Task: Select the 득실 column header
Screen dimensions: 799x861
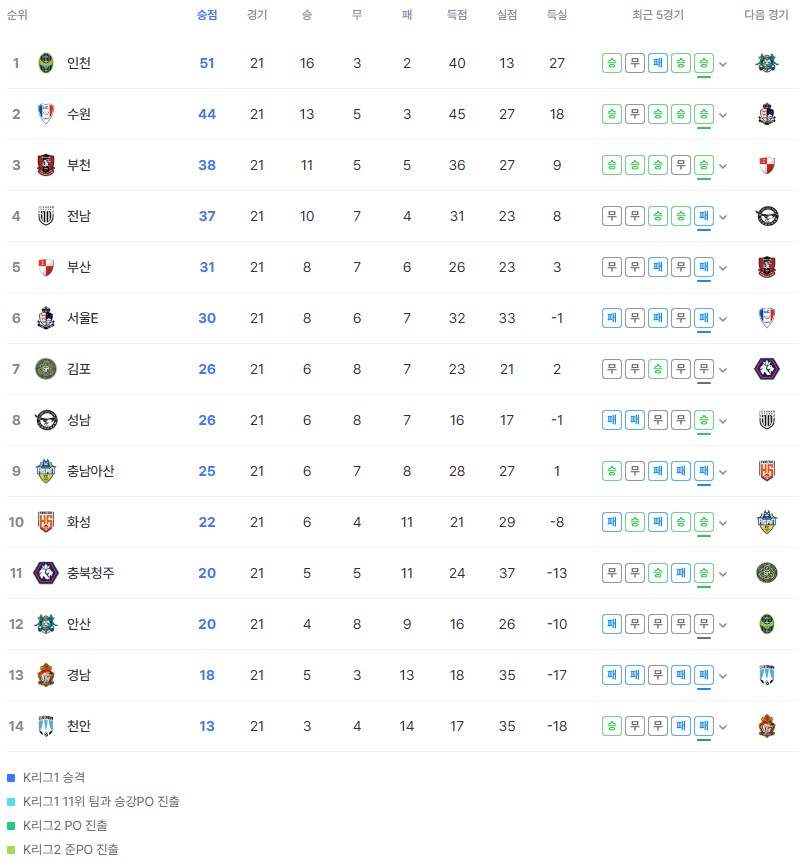Action: (x=557, y=15)
